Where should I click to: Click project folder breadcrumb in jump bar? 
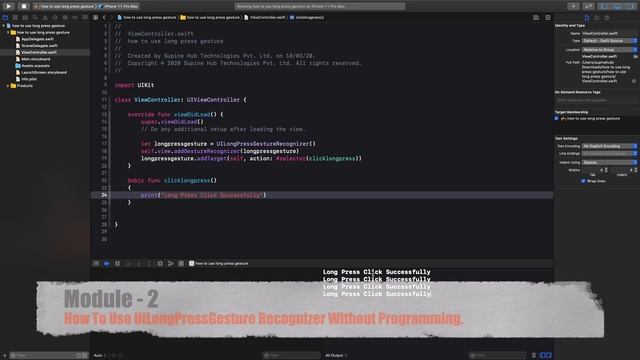coord(210,18)
